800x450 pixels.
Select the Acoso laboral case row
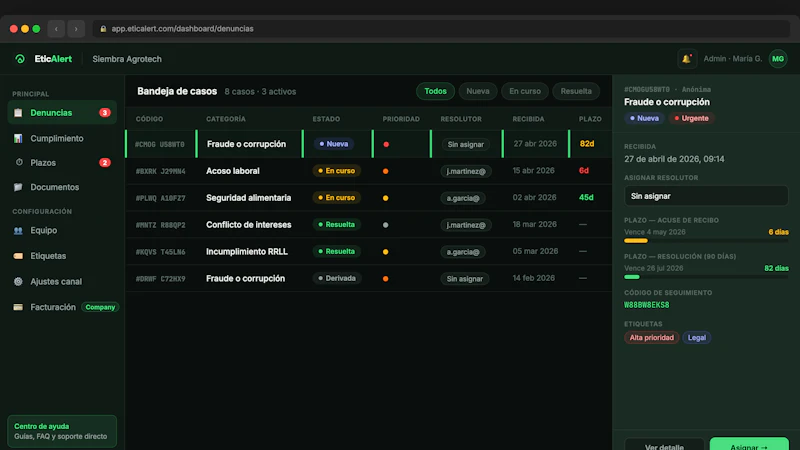pyautogui.click(x=368, y=171)
